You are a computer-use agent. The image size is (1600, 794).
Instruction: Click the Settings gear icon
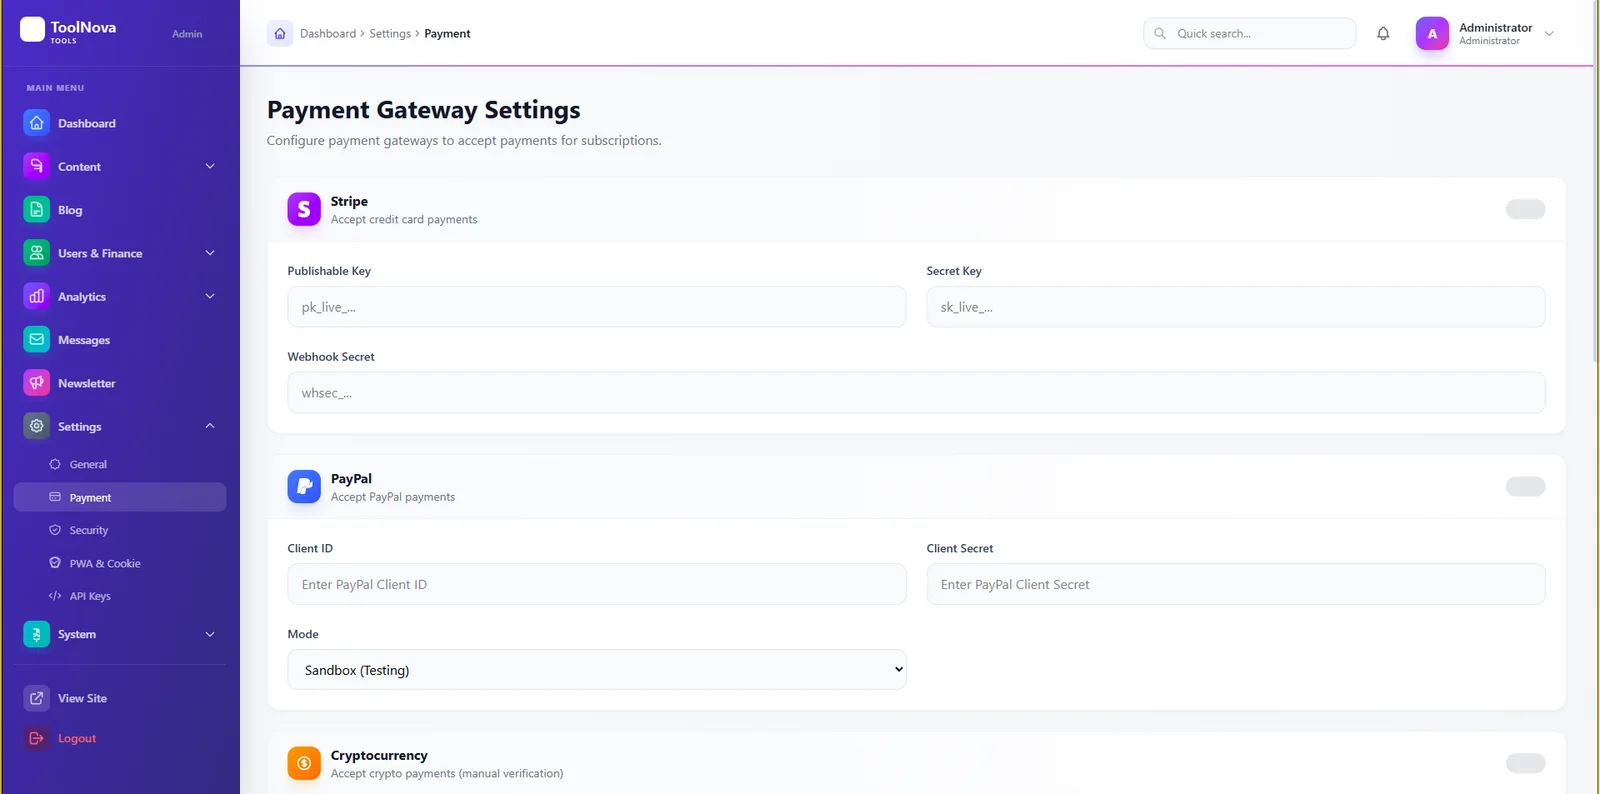(x=37, y=426)
